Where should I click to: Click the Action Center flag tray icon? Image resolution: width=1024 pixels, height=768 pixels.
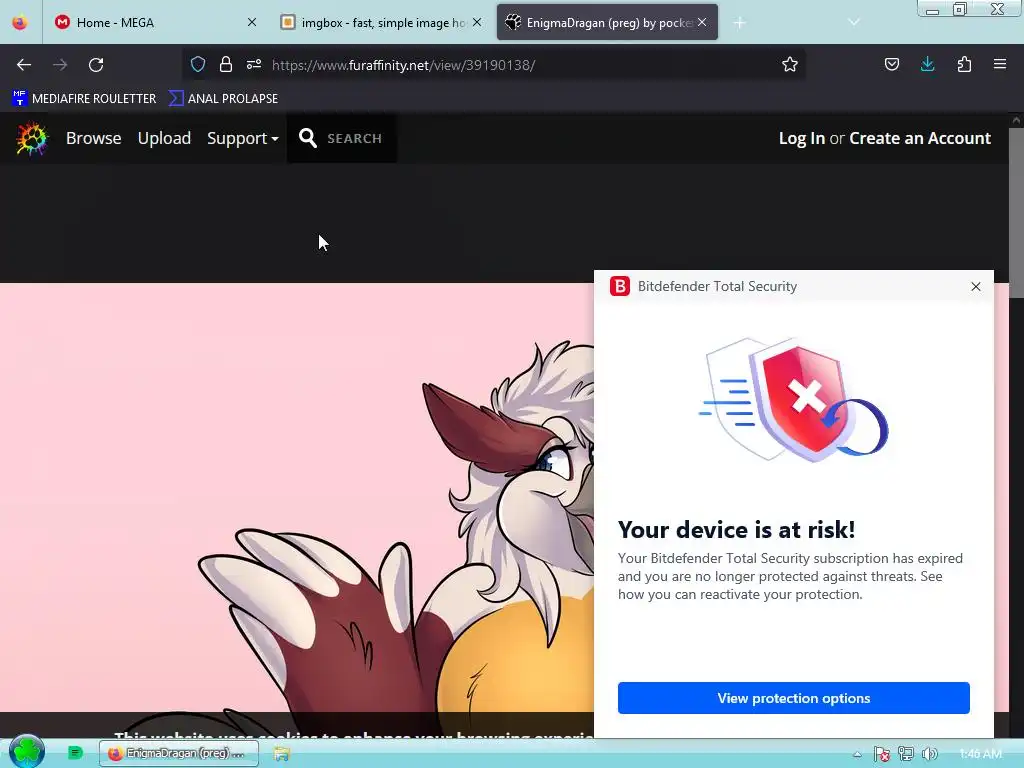(x=881, y=754)
